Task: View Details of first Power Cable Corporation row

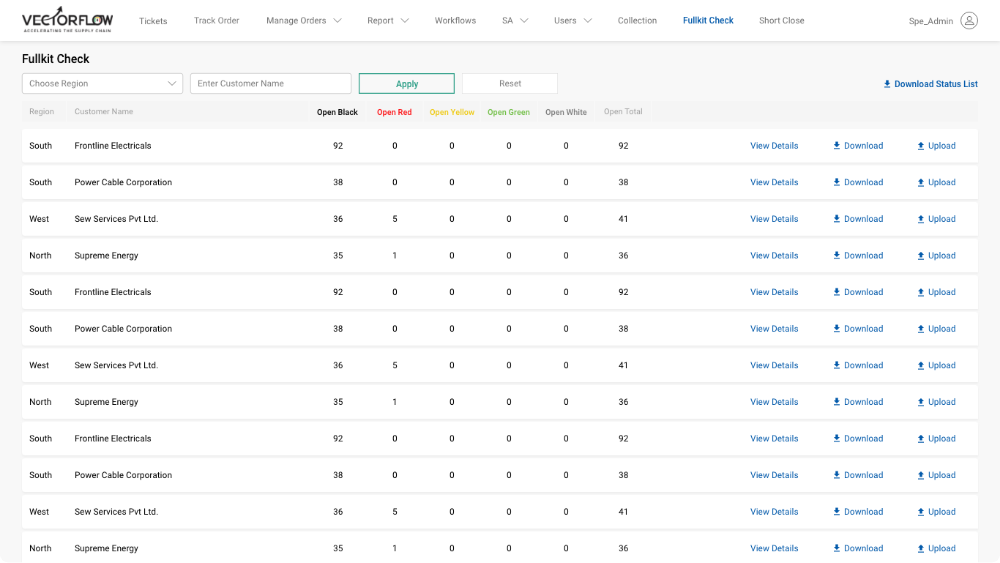Action: (x=774, y=183)
